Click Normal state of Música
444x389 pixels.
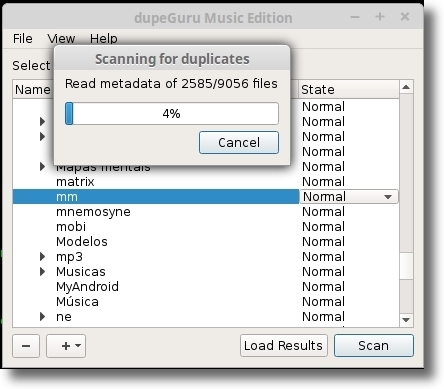[323, 302]
